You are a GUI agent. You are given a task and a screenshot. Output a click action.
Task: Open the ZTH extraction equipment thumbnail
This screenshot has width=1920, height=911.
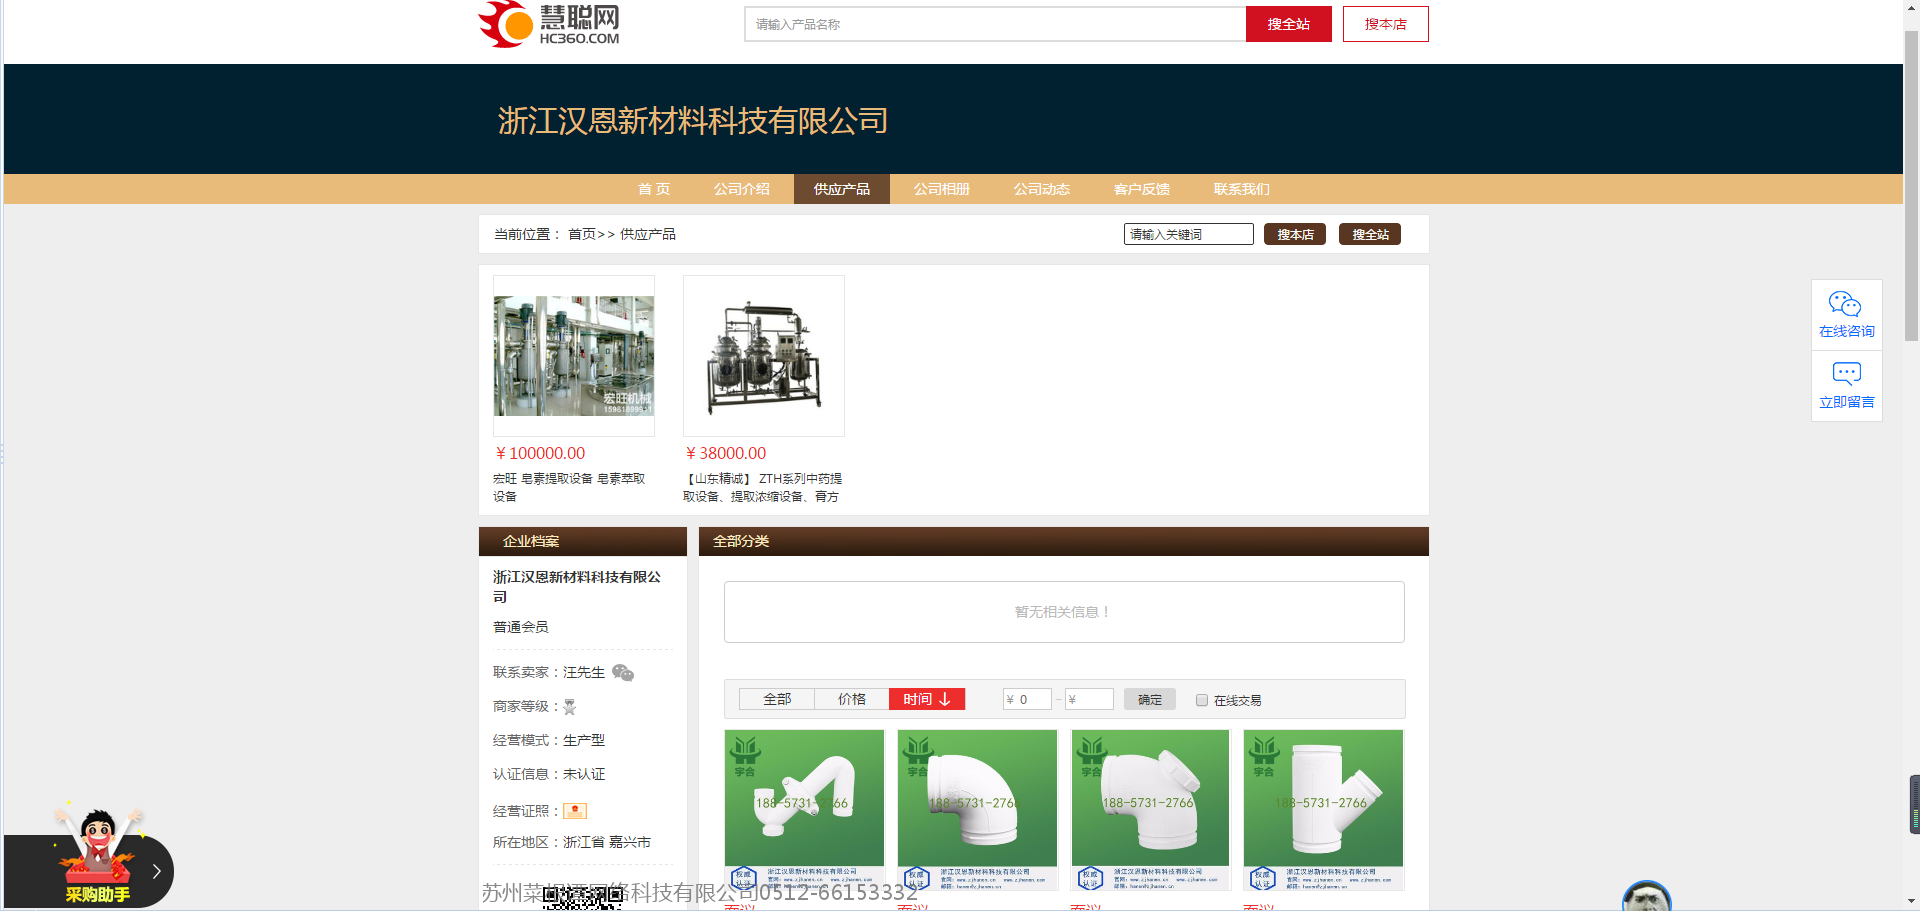click(x=764, y=356)
